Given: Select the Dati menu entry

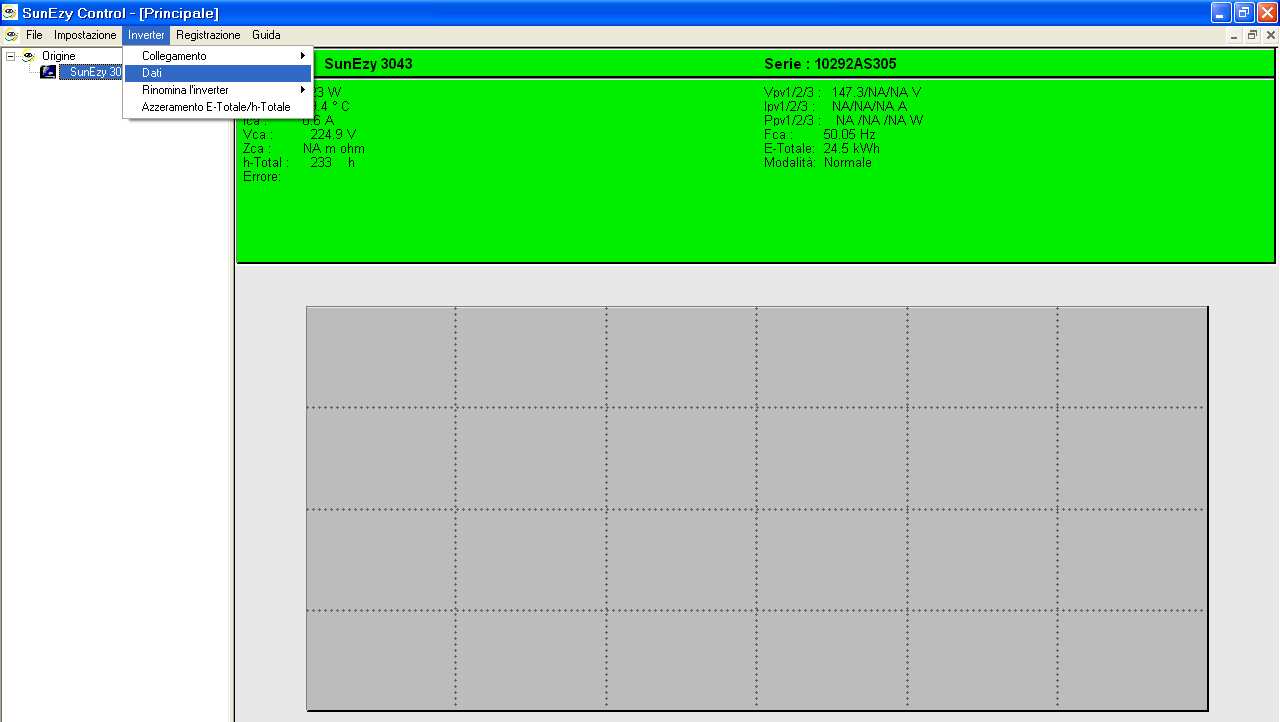Looking at the screenshot, I should 218,73.
